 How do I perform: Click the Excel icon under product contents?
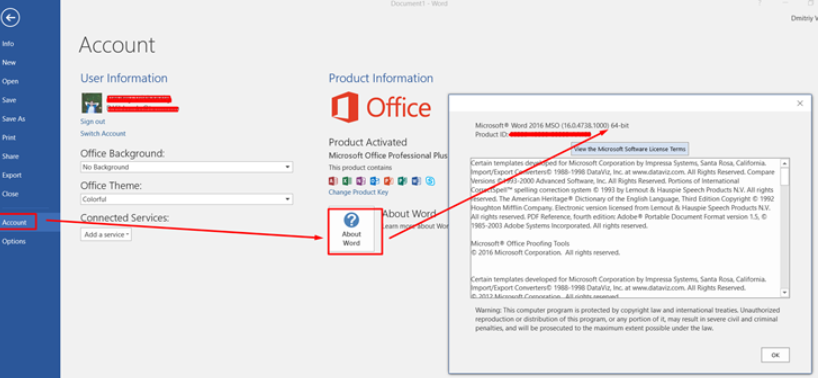(x=347, y=181)
